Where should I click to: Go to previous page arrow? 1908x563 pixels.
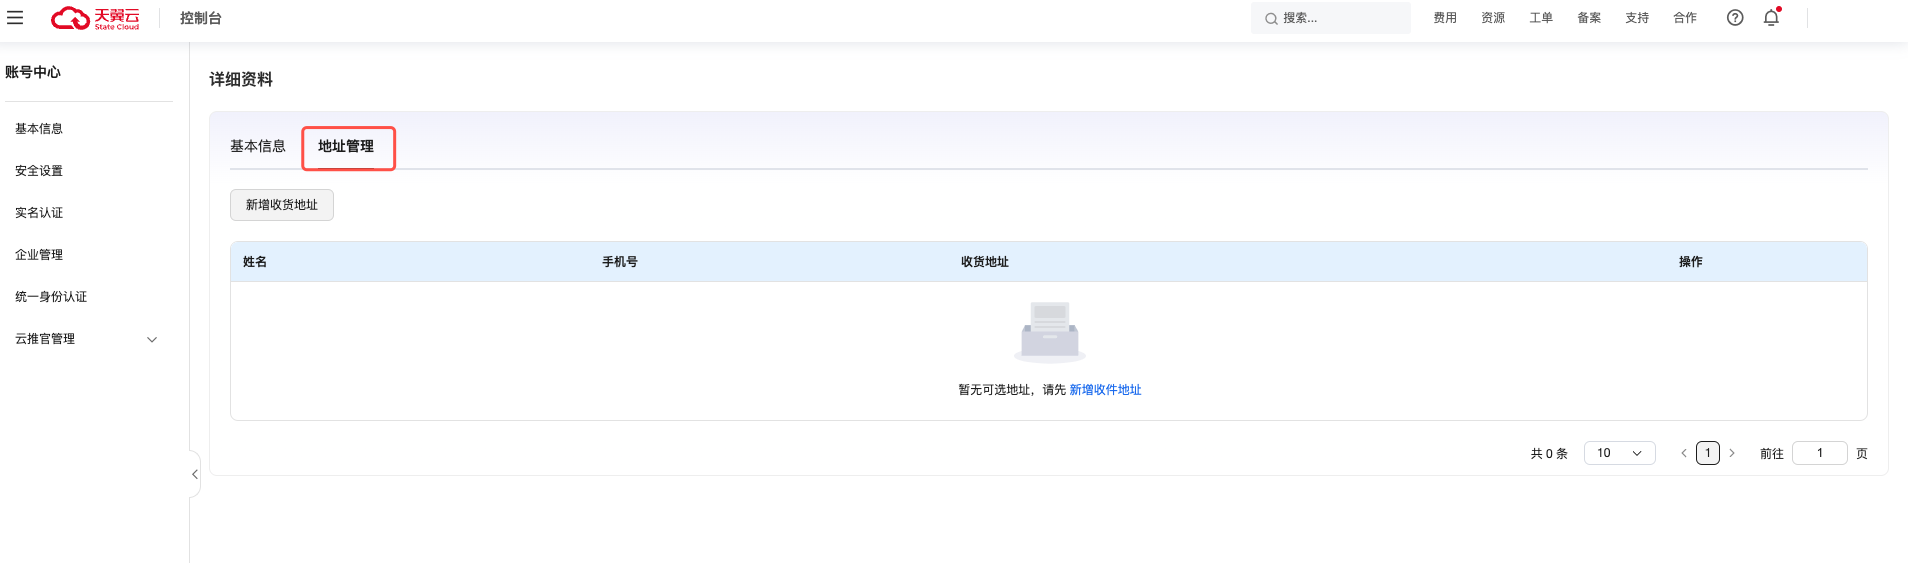click(x=1684, y=453)
